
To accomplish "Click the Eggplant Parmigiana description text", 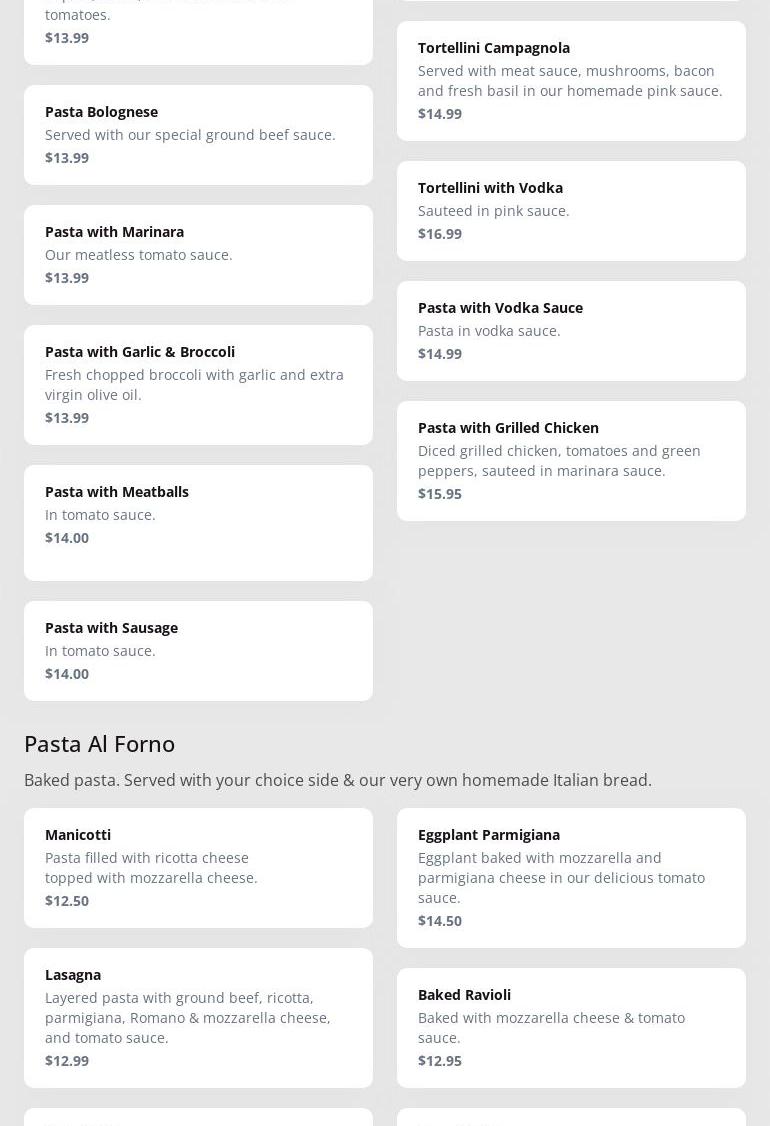I will (561, 878).
